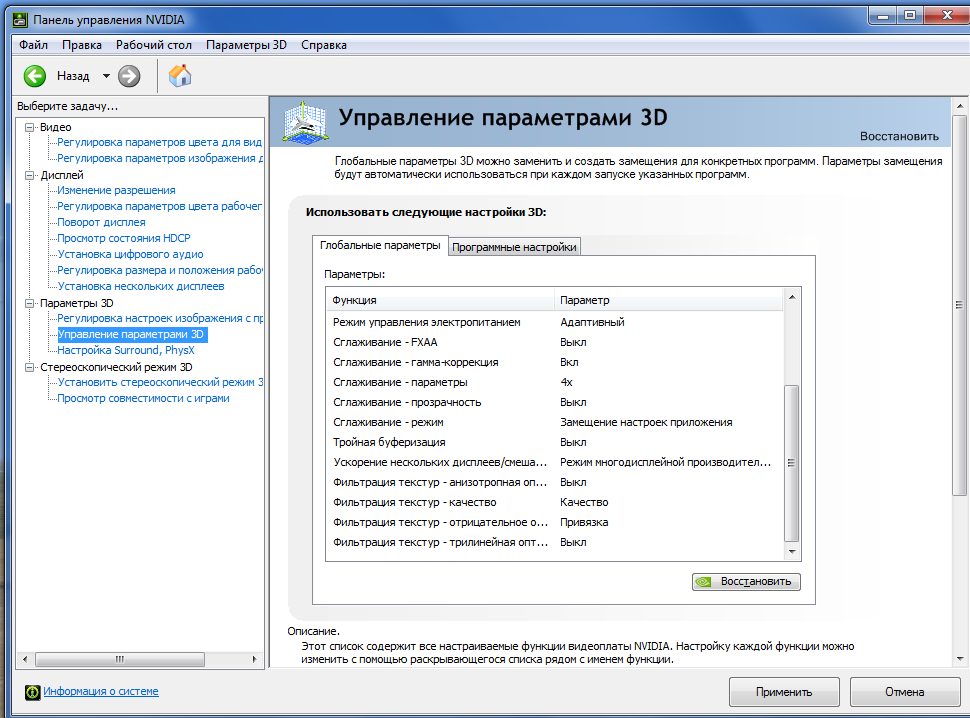970x718 pixels.
Task: Open Настройка Surround, PhysX task
Action: (x=126, y=351)
